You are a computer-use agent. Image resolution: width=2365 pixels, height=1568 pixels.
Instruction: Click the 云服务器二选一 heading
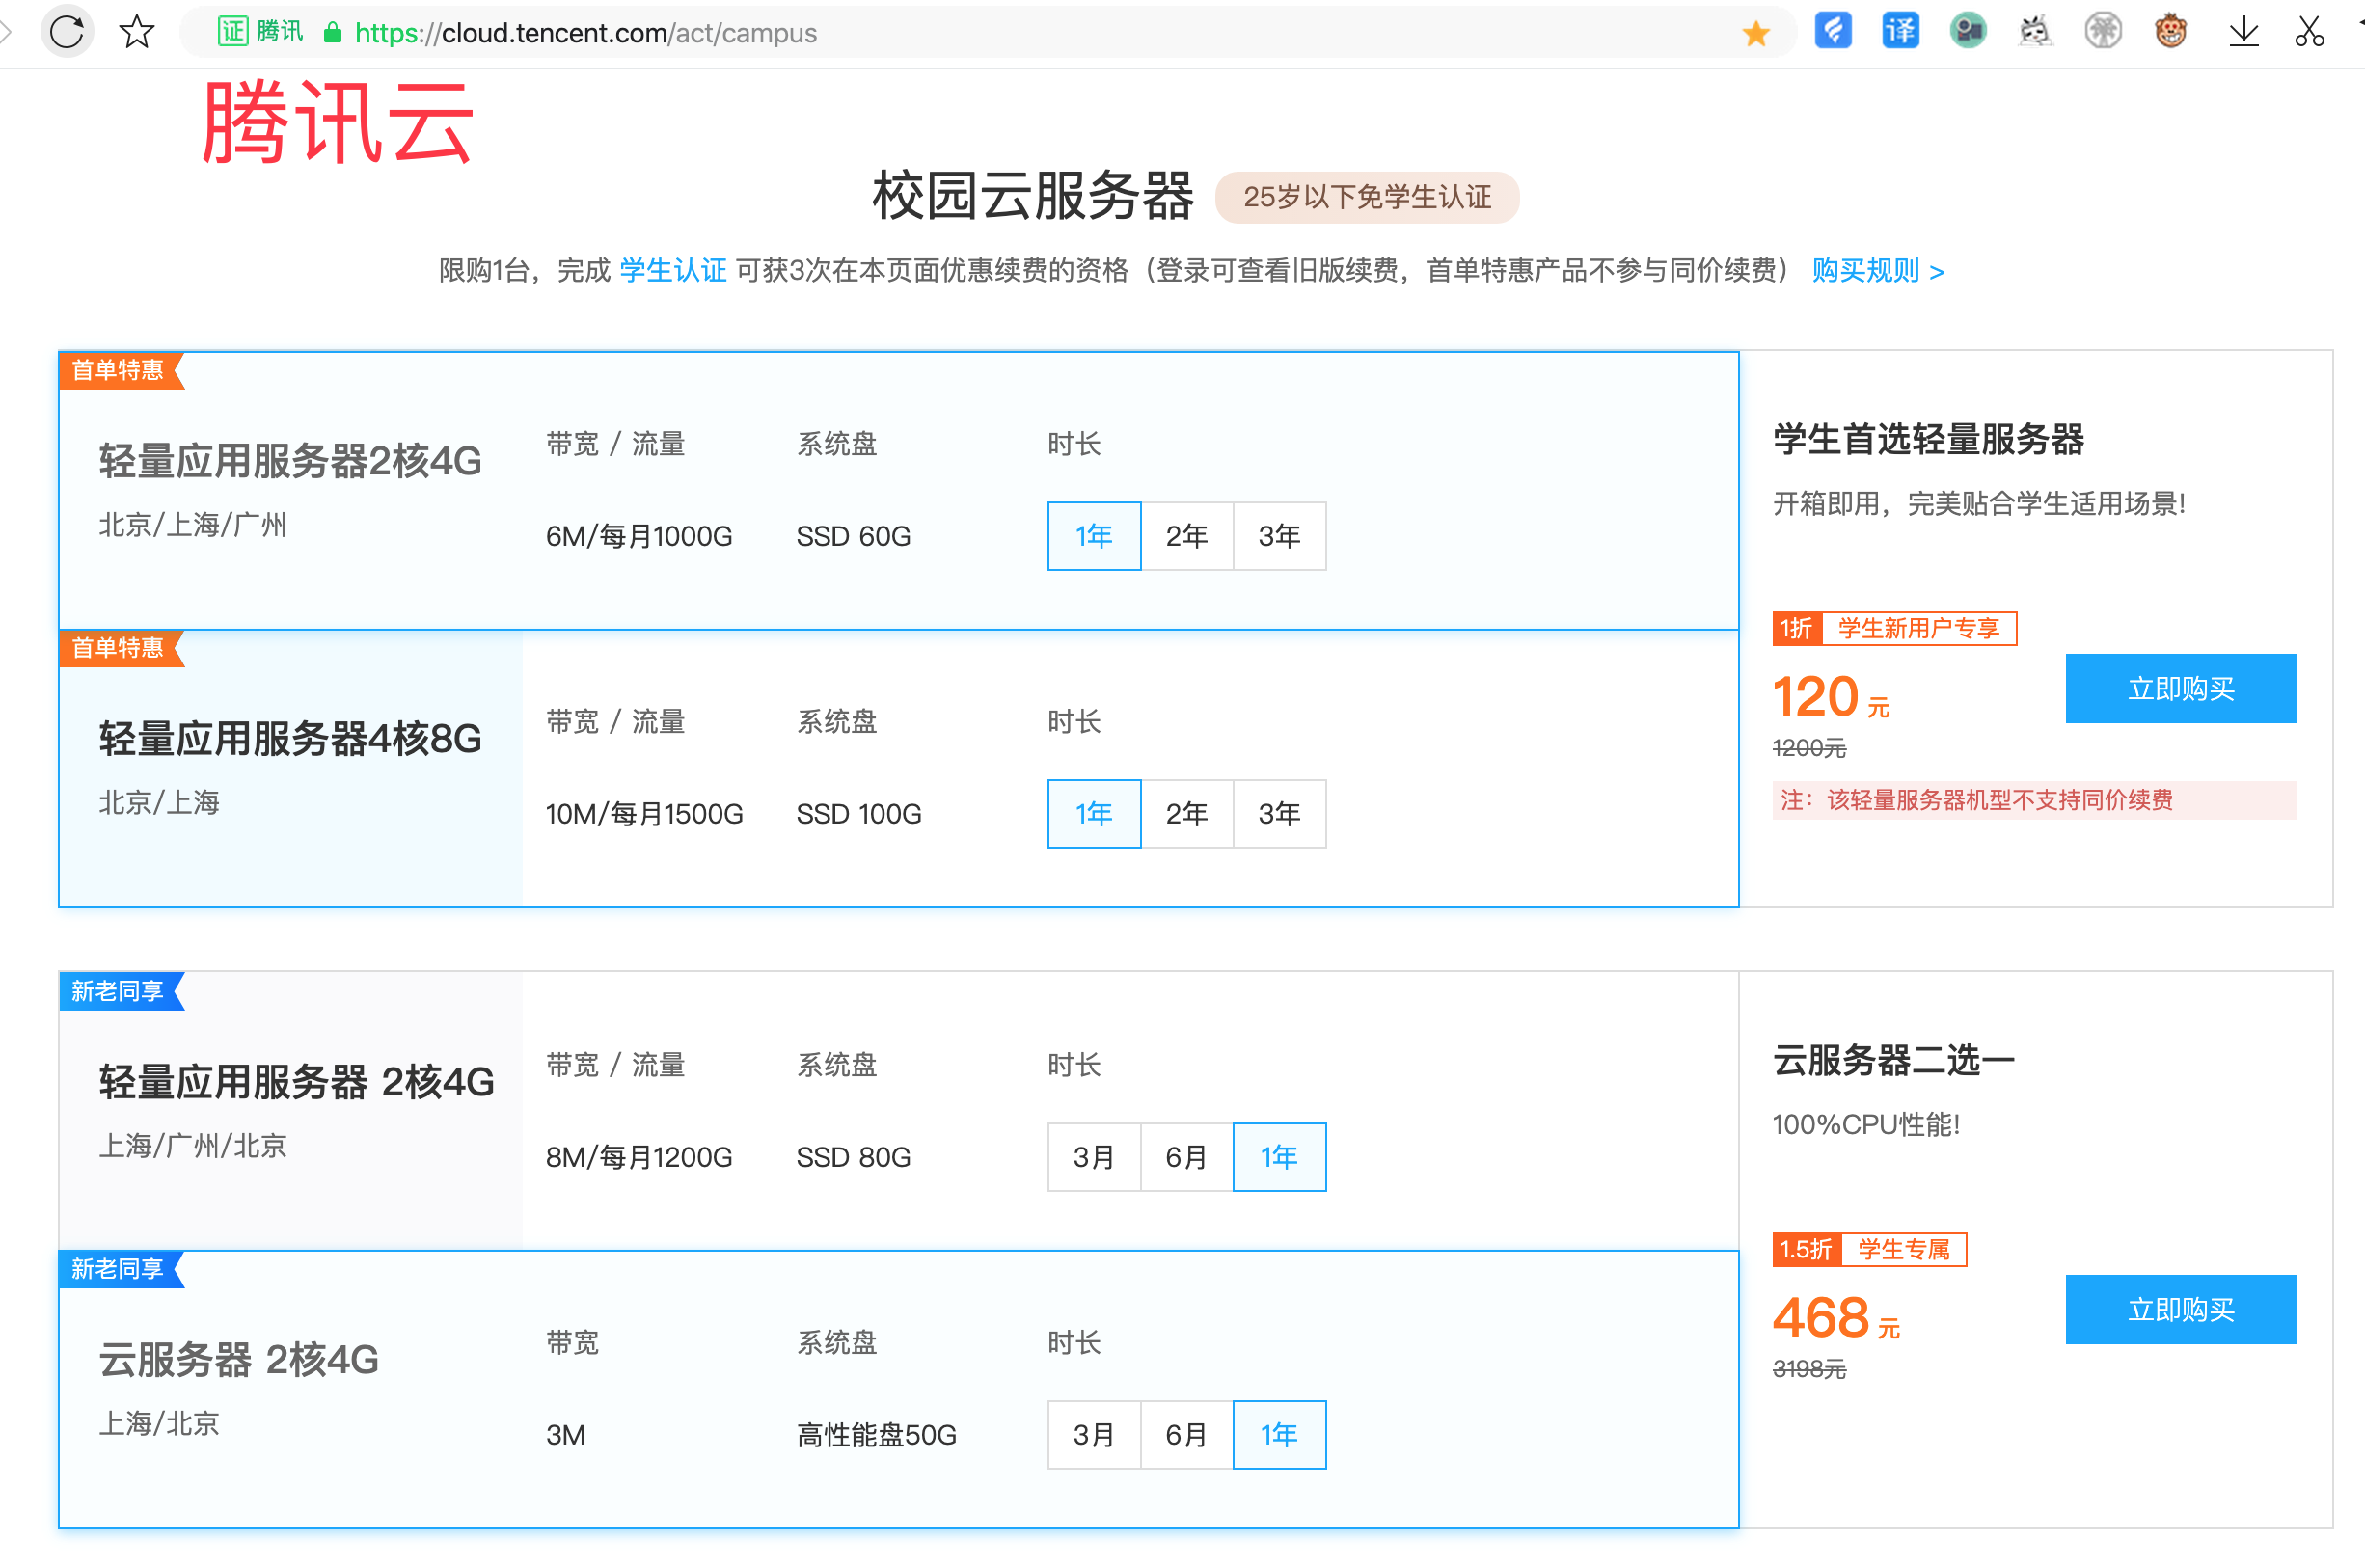point(1893,1060)
